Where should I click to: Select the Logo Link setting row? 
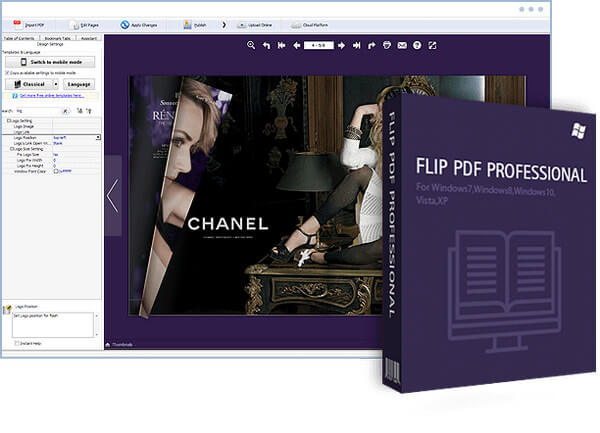pos(51,132)
